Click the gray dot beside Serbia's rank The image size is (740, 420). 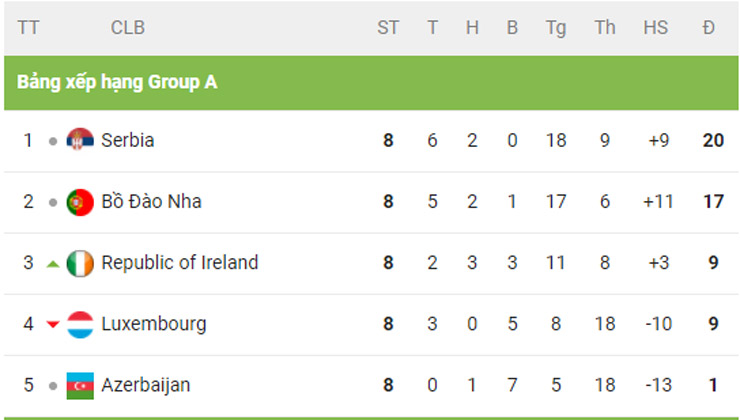pos(53,141)
